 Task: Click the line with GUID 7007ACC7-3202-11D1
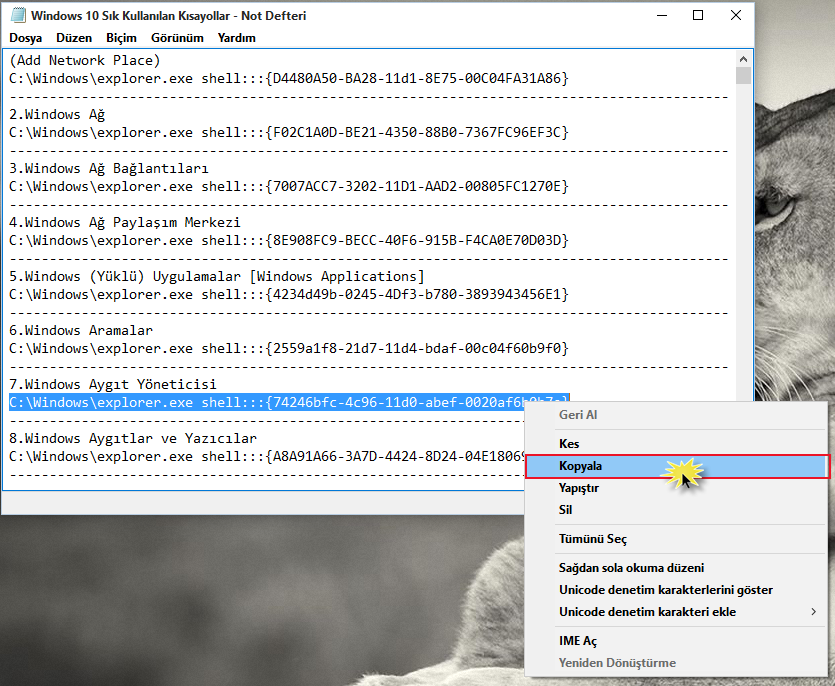tap(289, 186)
